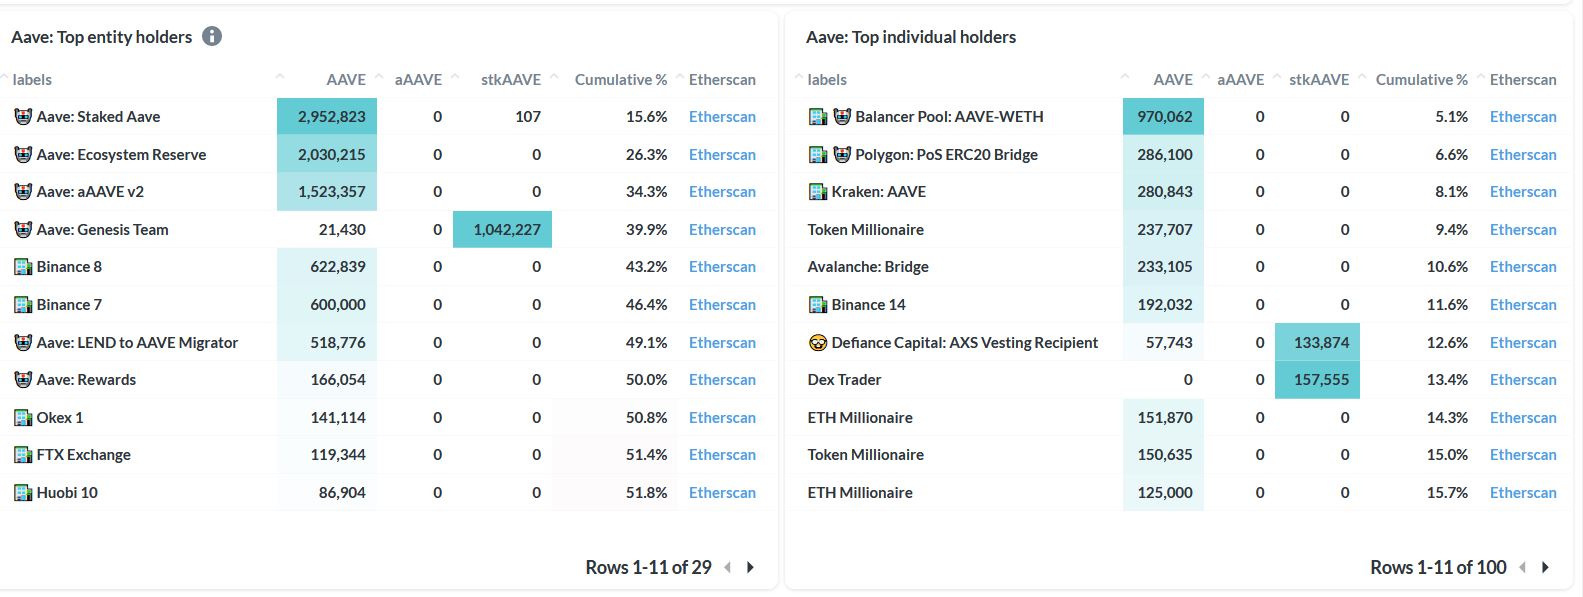Viewport: 1583px width, 597px height.
Task: Open Etherscan link for Aave: Staked Aave
Action: (722, 116)
